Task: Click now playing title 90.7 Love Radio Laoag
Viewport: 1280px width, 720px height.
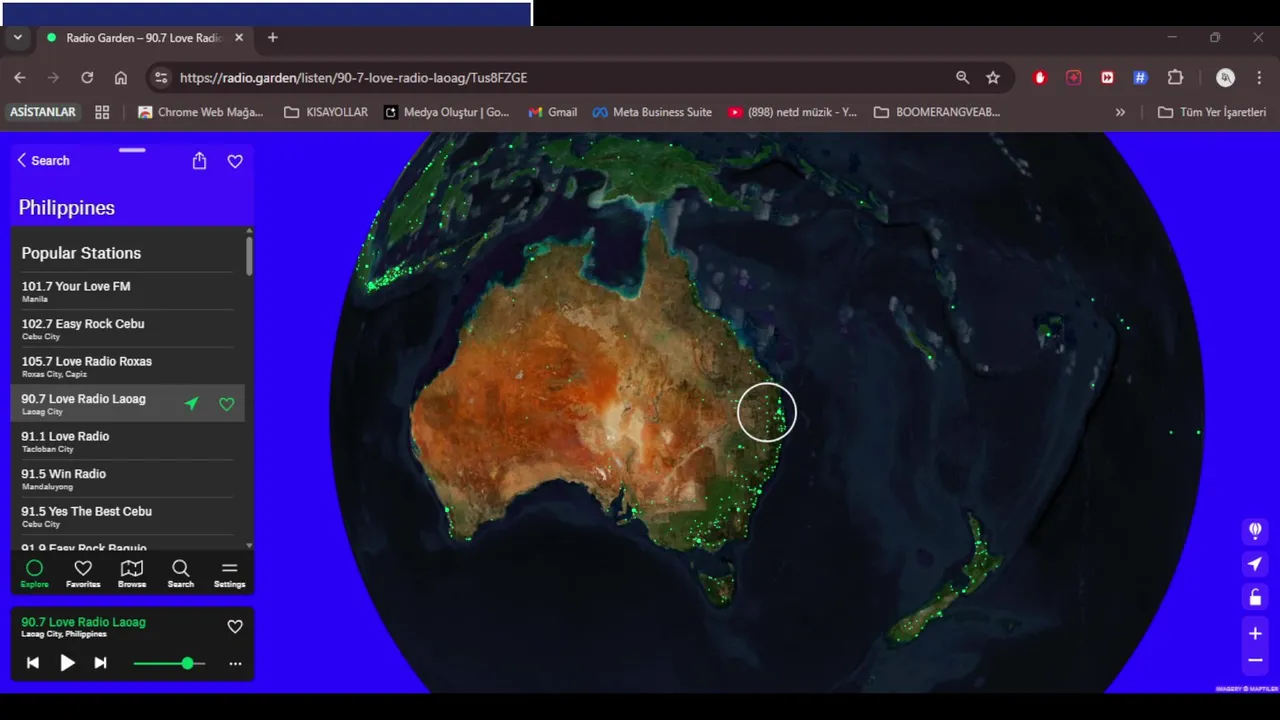Action: (83, 622)
